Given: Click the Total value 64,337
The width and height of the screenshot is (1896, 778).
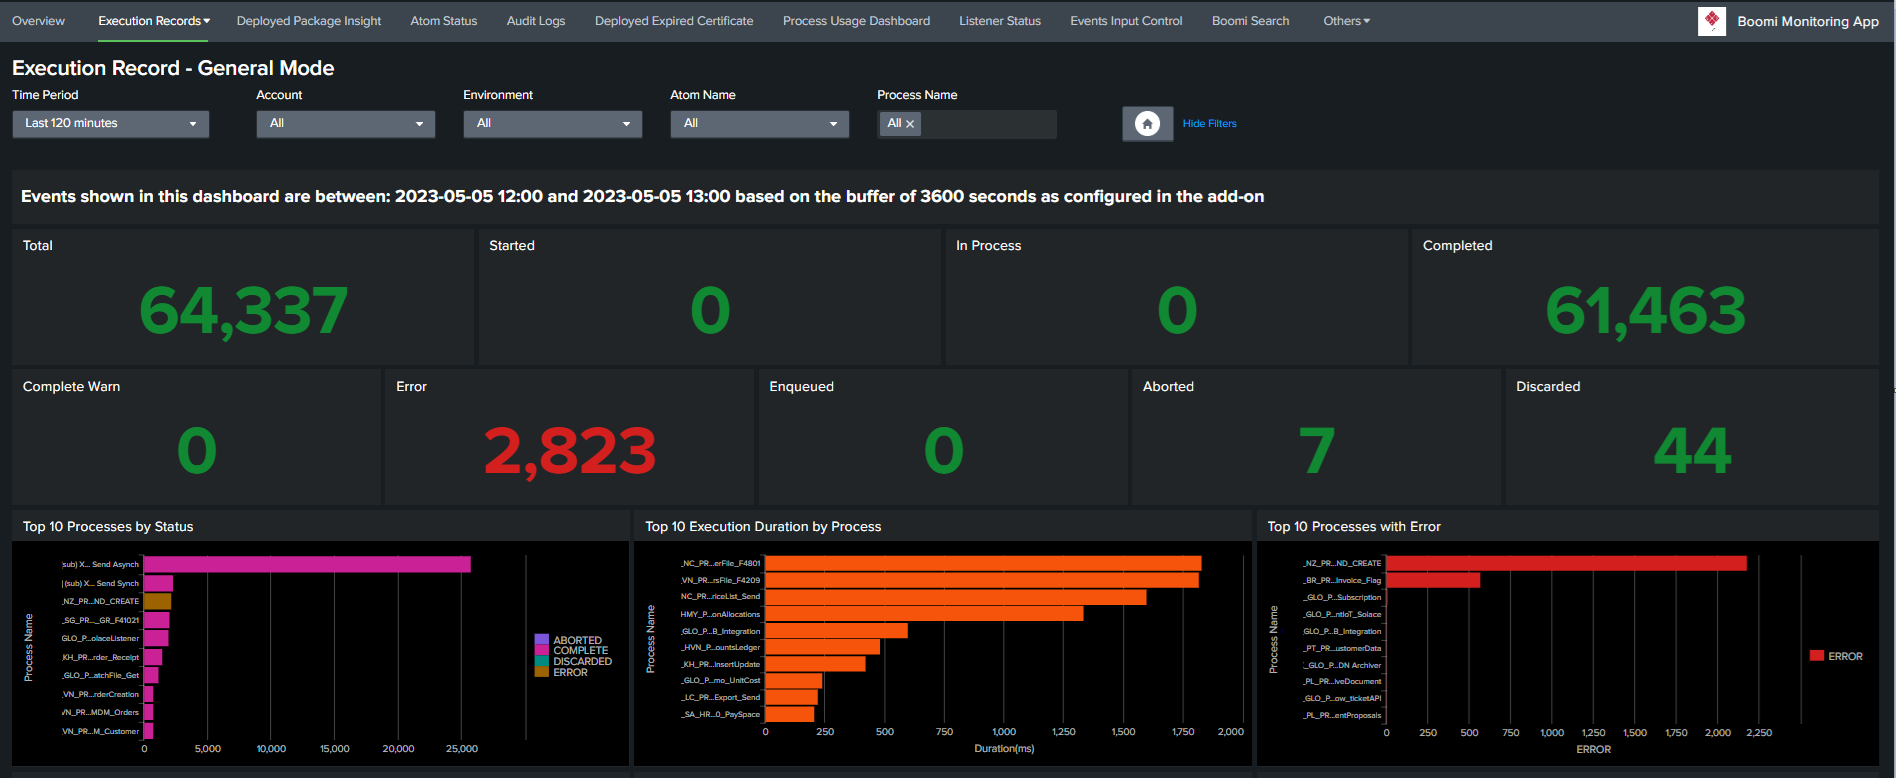Looking at the screenshot, I should click(x=243, y=310).
